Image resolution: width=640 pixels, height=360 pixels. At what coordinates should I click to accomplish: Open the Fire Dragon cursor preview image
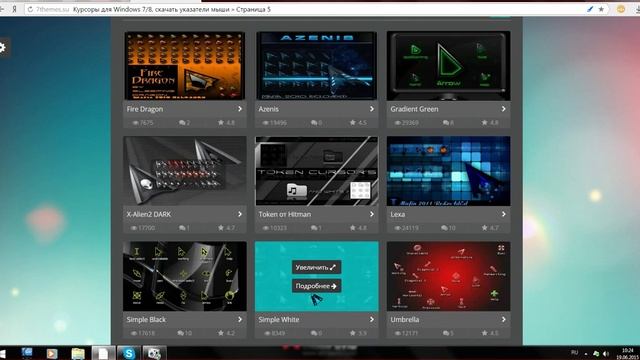tap(184, 66)
